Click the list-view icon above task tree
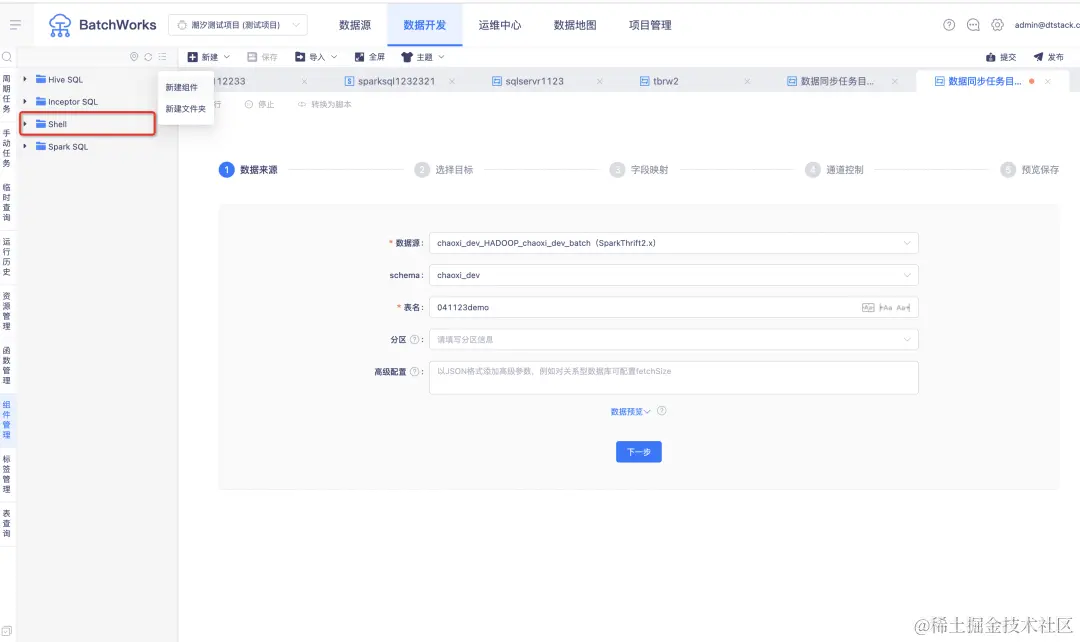 coord(163,56)
